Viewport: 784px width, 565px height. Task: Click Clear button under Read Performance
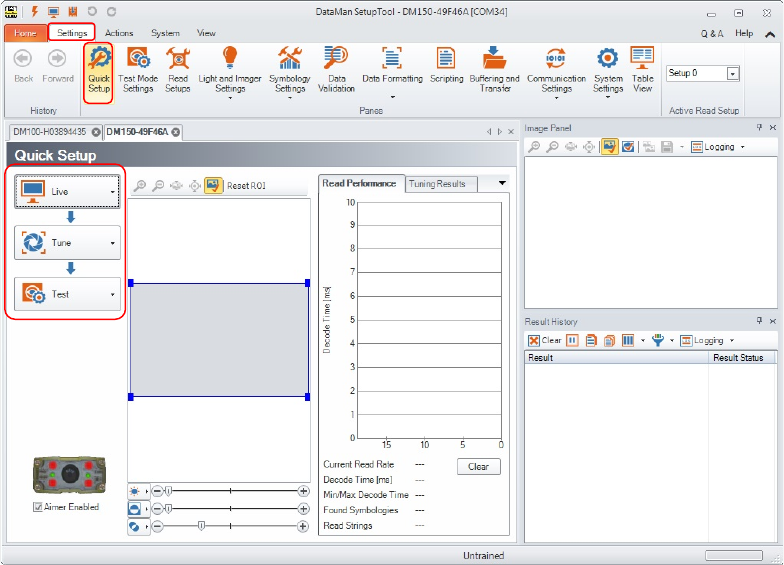[478, 467]
